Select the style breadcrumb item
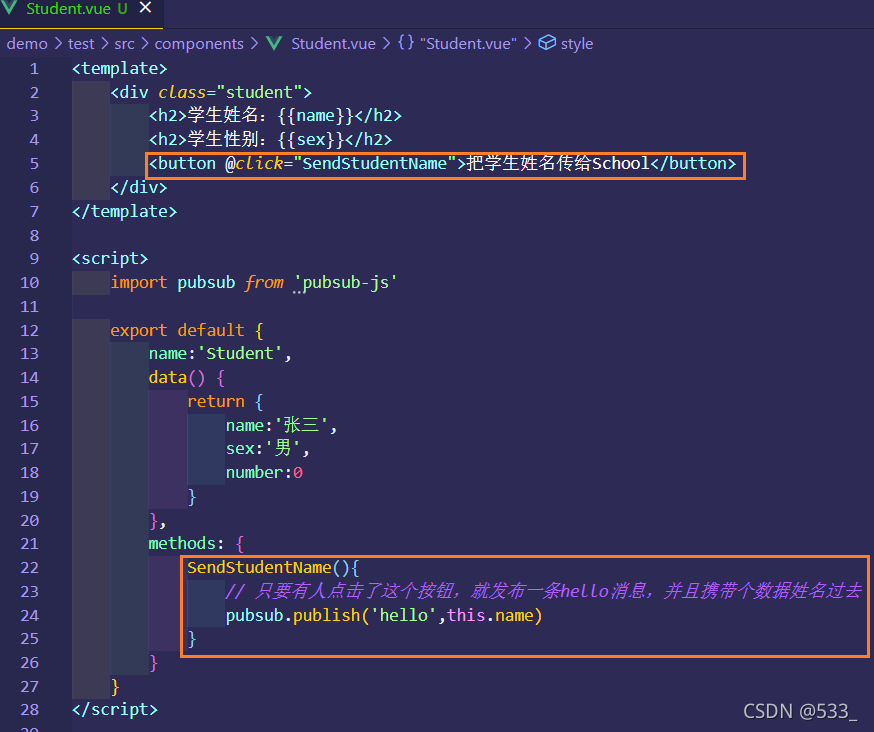 point(576,43)
